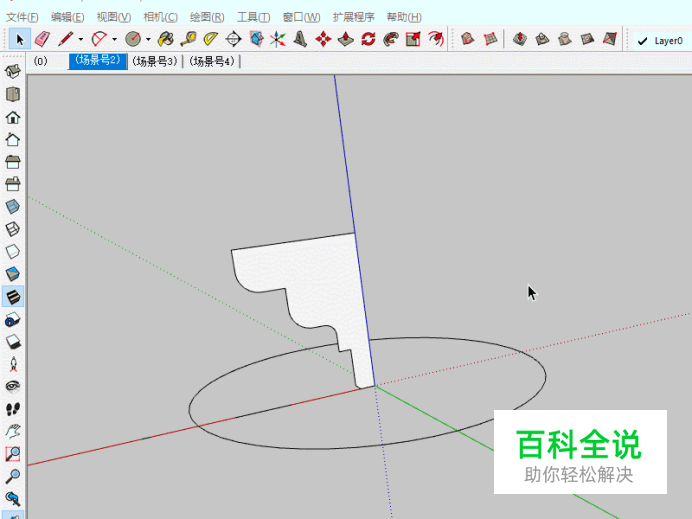Viewport: 692px width, 519px height.
Task: Choose the Arc tool
Action: pyautogui.click(x=99, y=39)
